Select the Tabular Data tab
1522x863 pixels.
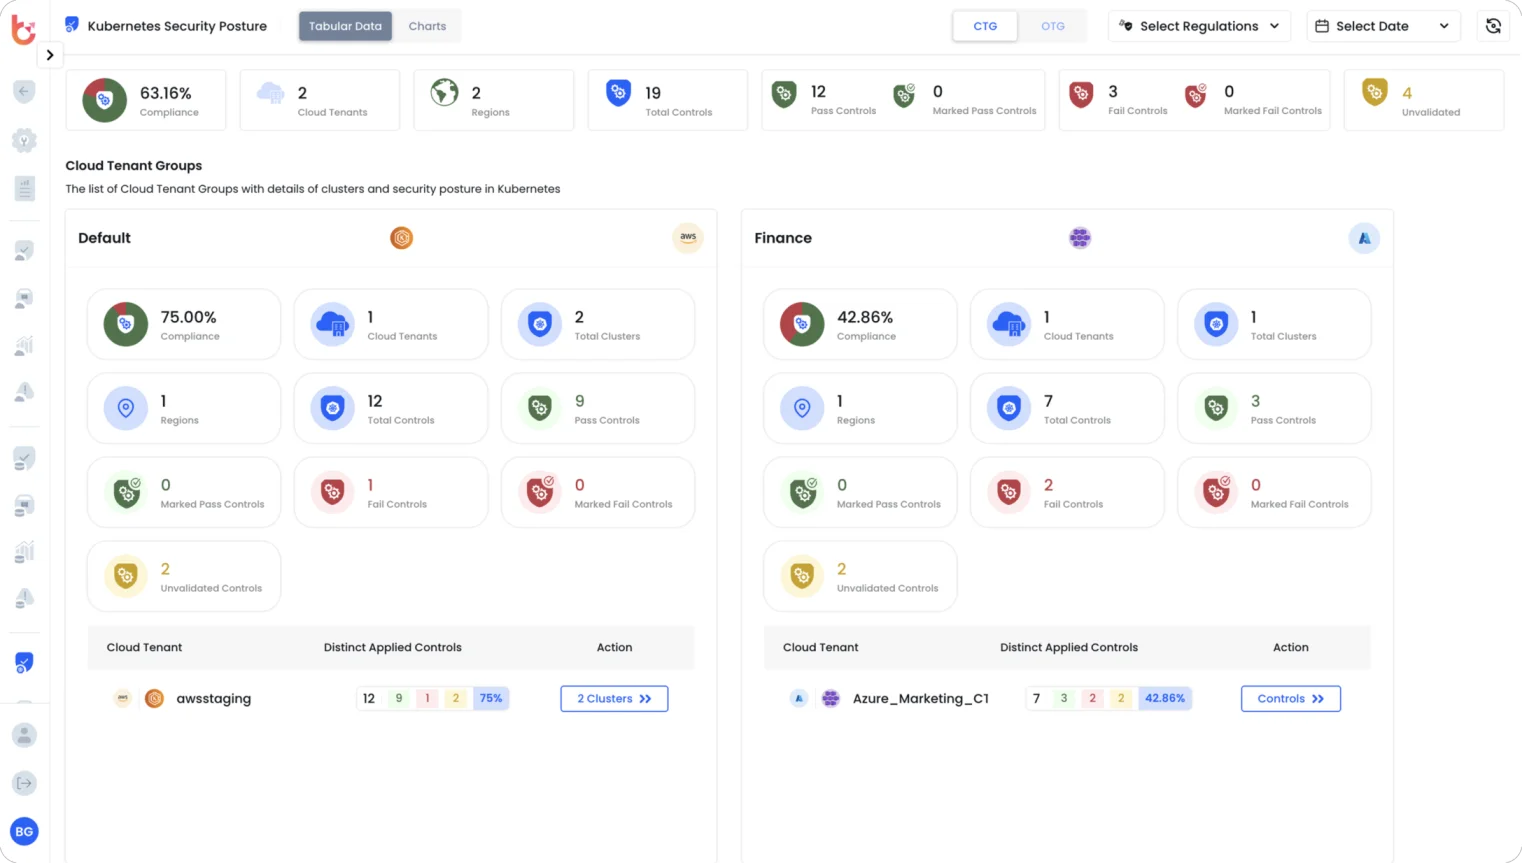point(345,26)
